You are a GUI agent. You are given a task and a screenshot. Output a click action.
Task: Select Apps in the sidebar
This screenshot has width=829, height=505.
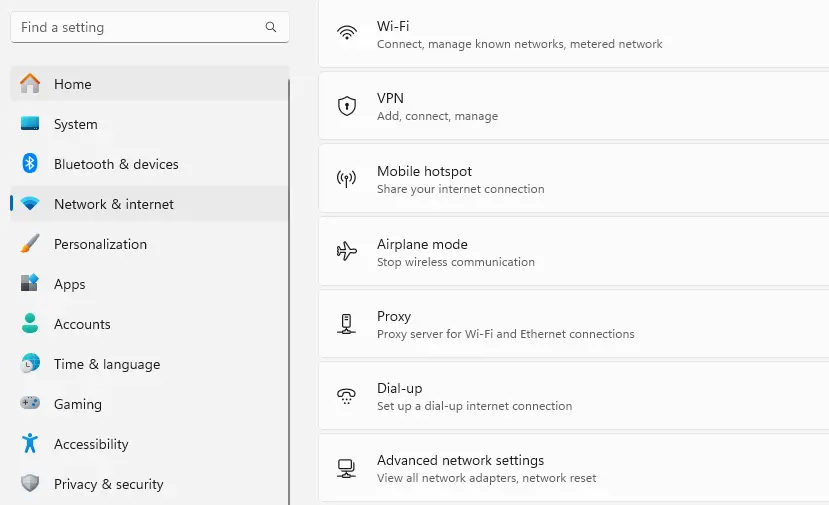[69, 284]
